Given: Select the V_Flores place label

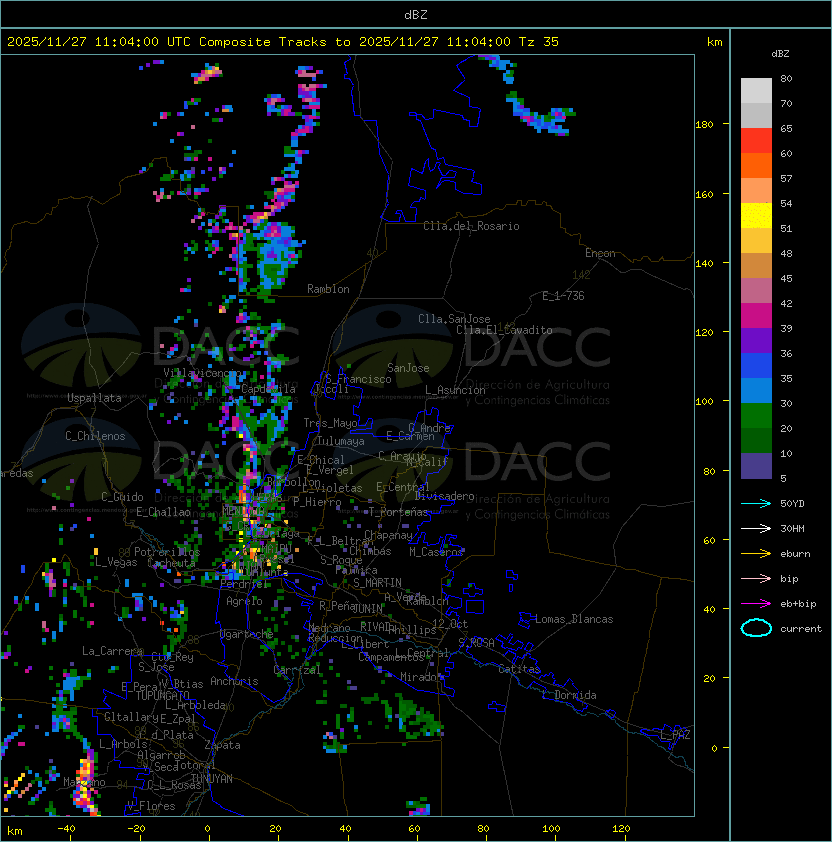Looking at the screenshot, I should click(151, 807).
